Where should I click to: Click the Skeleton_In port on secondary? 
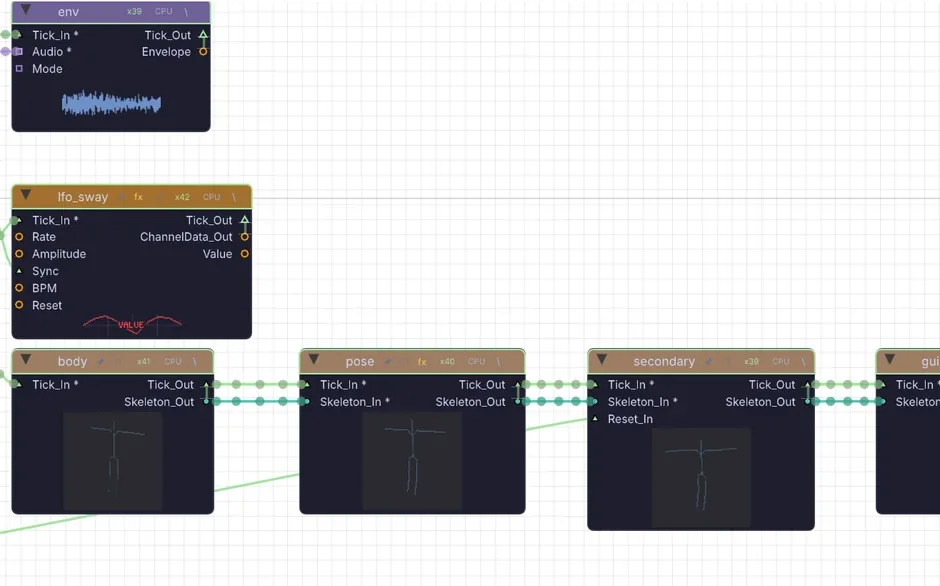pyautogui.click(x=594, y=401)
